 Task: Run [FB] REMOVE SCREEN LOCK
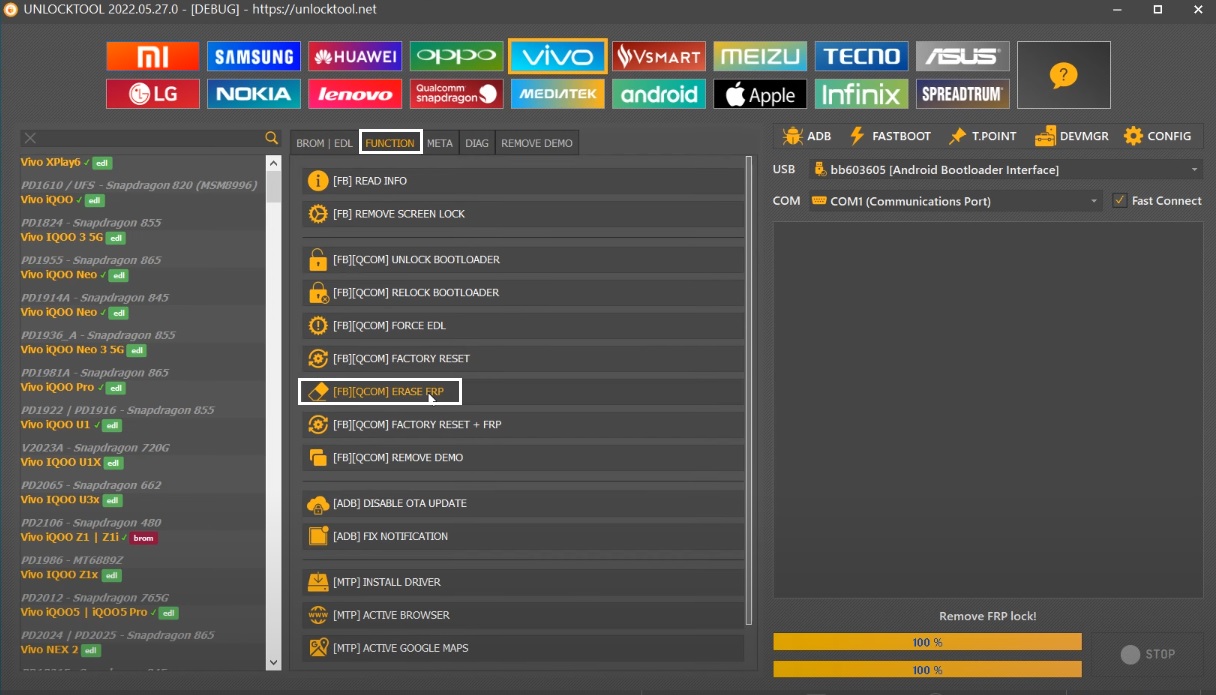(x=523, y=214)
